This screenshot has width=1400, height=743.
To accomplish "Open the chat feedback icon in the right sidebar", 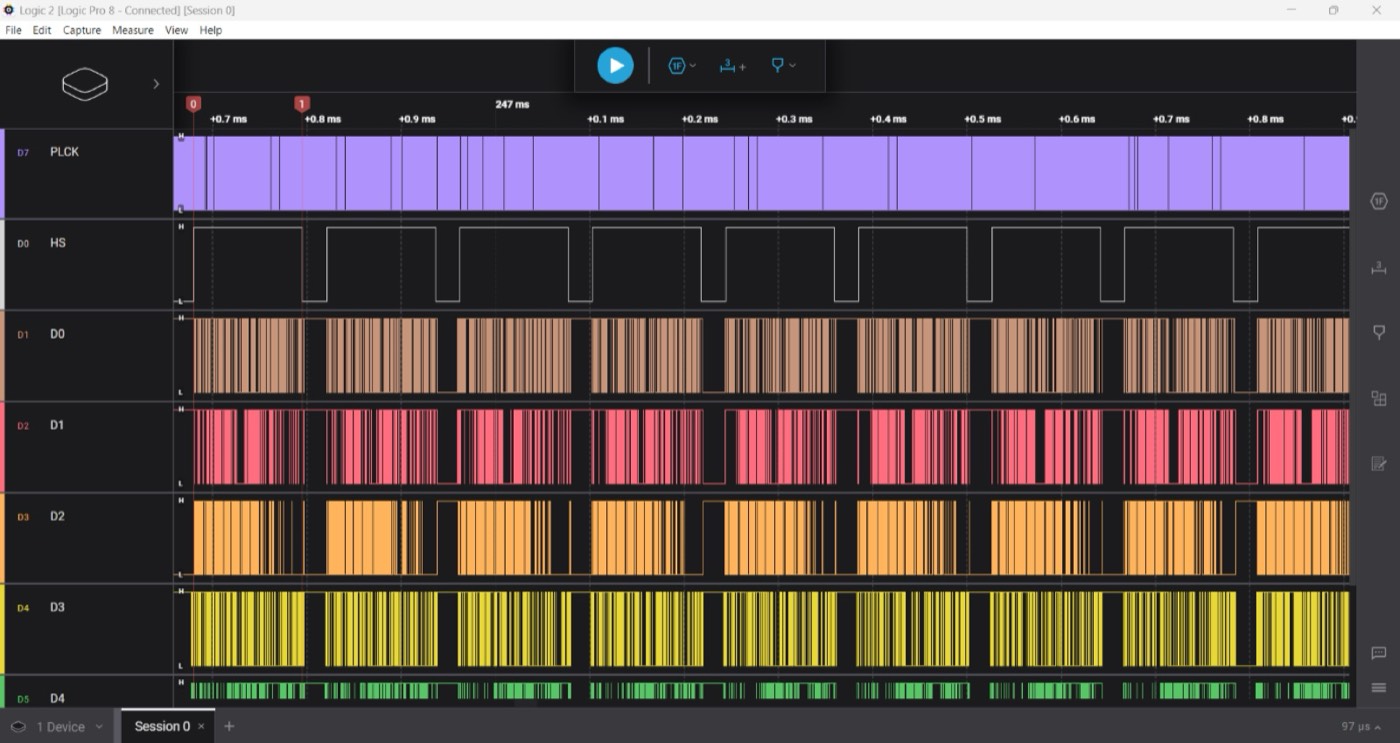I will [1378, 654].
